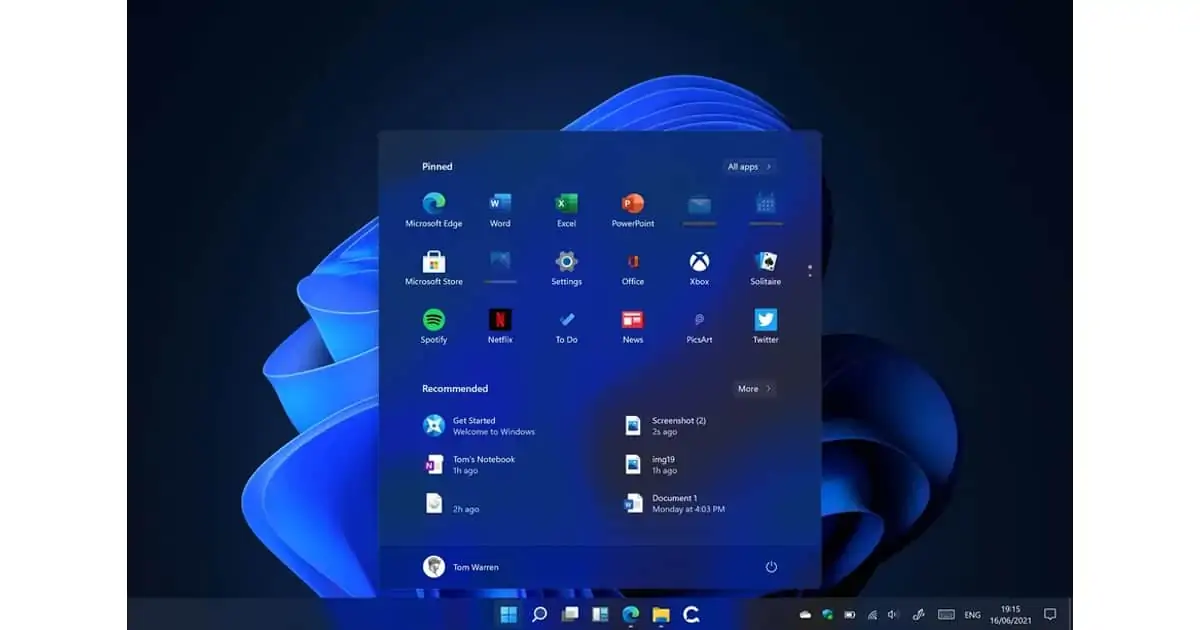This screenshot has height=630, width=1200.
Task: Launch PowerPoint from Start menu
Action: point(632,205)
